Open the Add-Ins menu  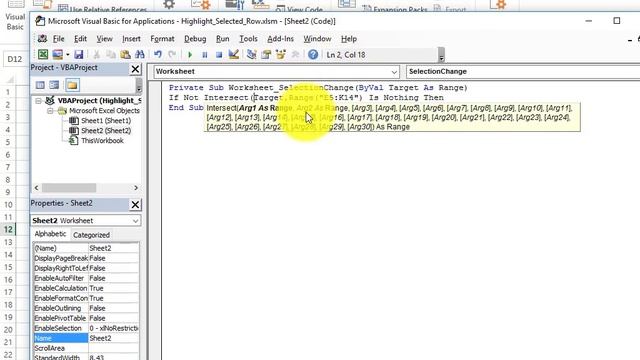pyautogui.click(x=280, y=39)
